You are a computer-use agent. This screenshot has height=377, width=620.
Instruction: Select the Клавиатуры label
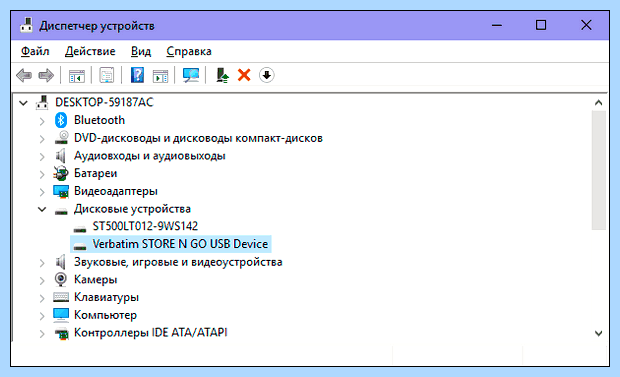[x=106, y=297]
